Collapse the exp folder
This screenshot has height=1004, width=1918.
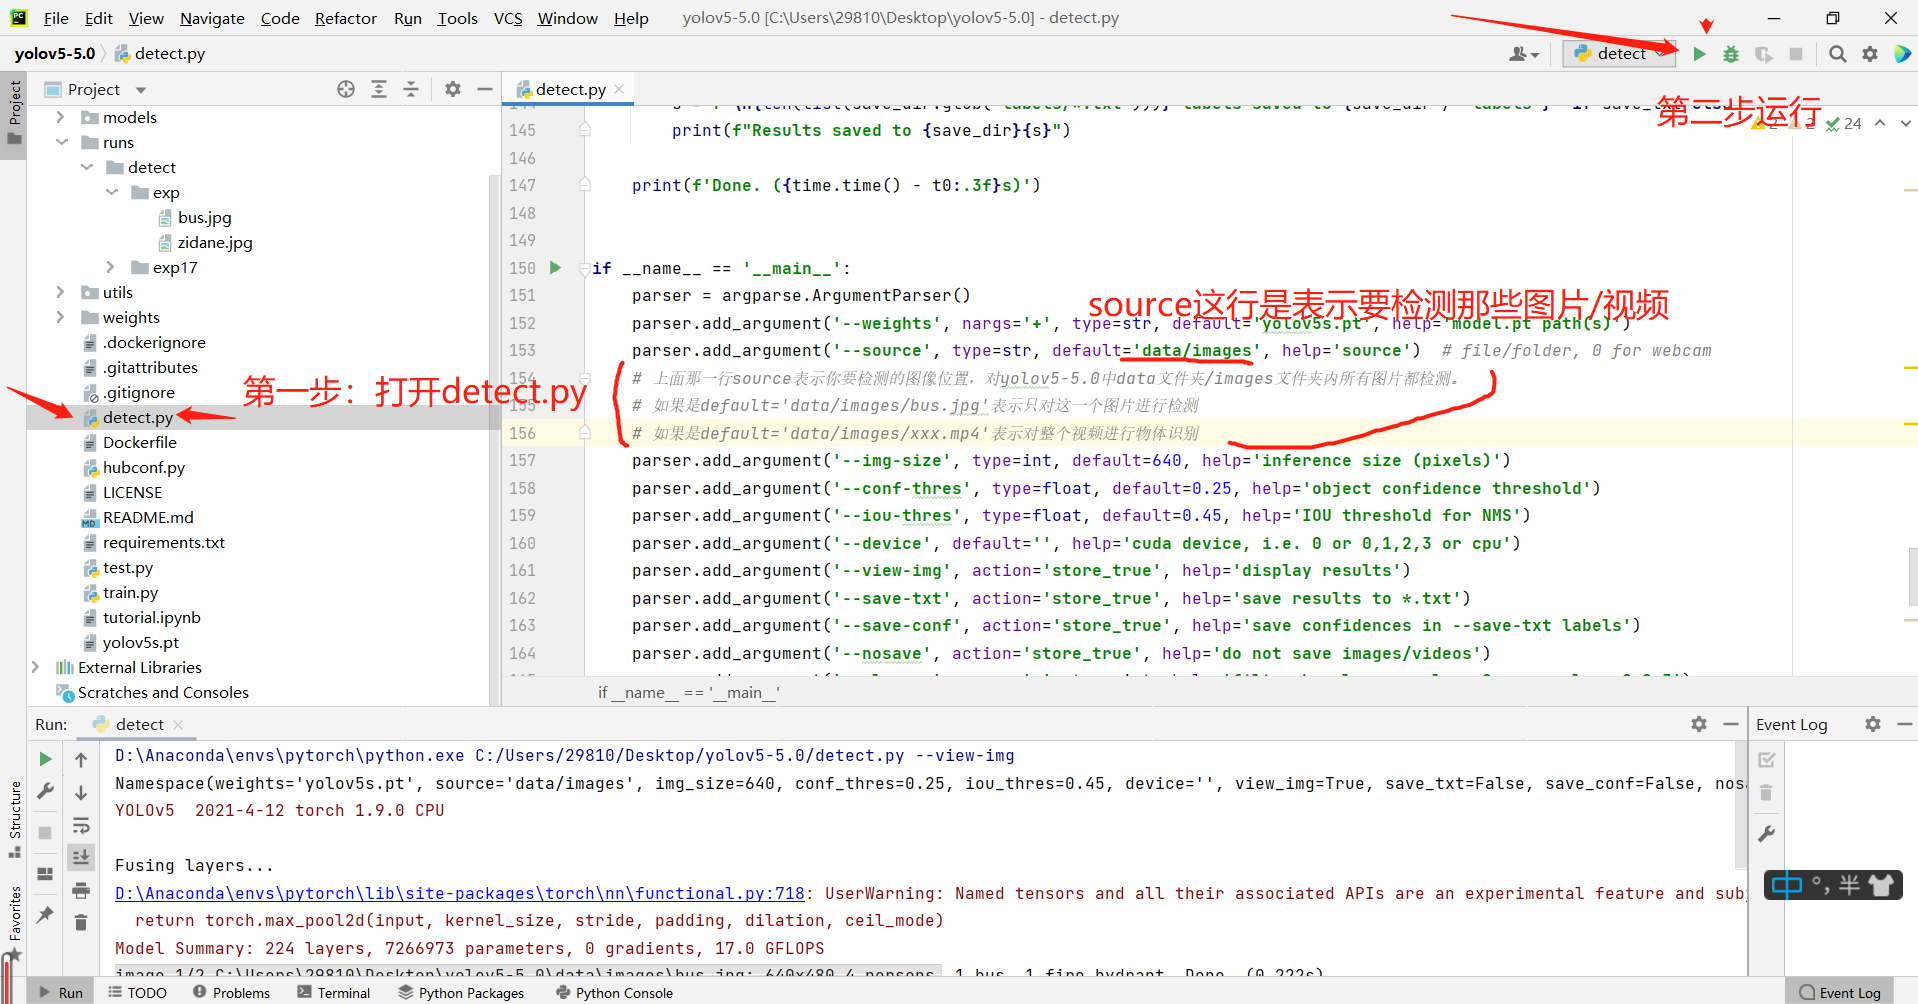click(x=111, y=192)
